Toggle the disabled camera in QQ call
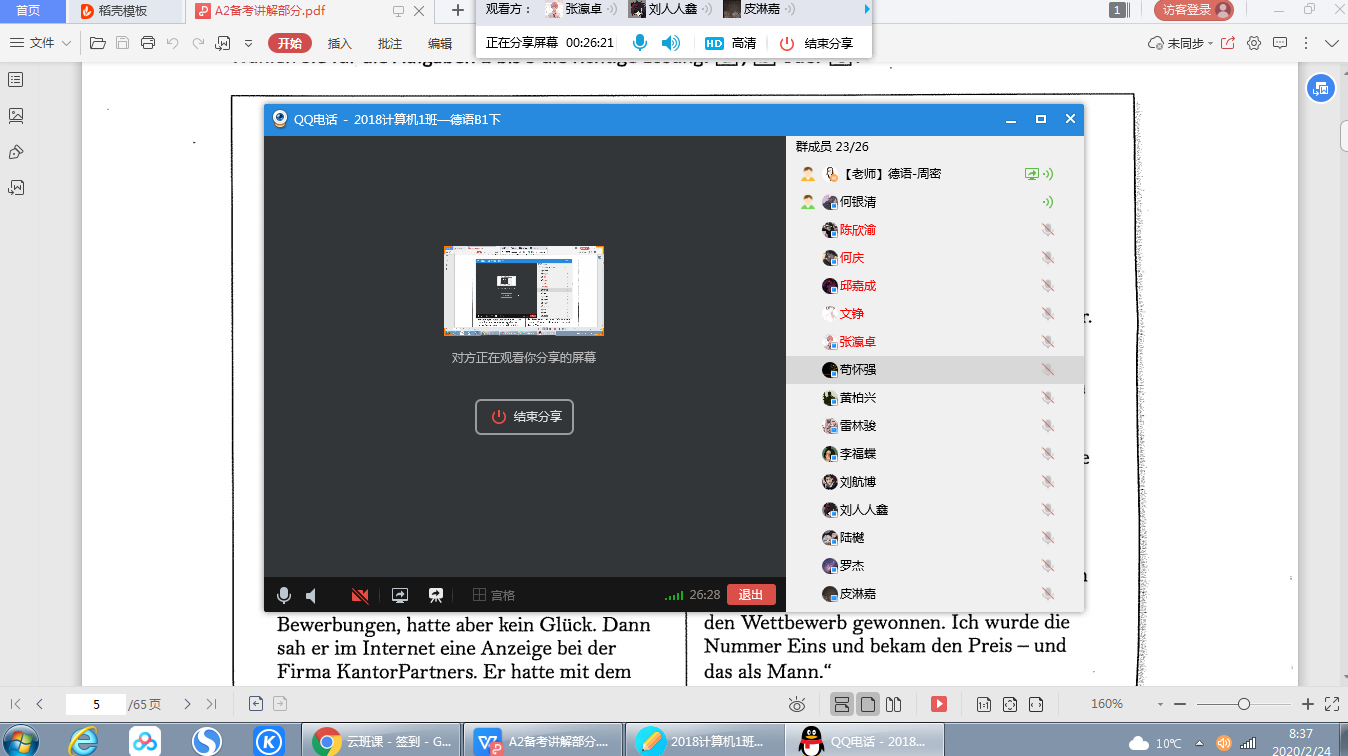The width and height of the screenshot is (1348, 756). coord(360,596)
